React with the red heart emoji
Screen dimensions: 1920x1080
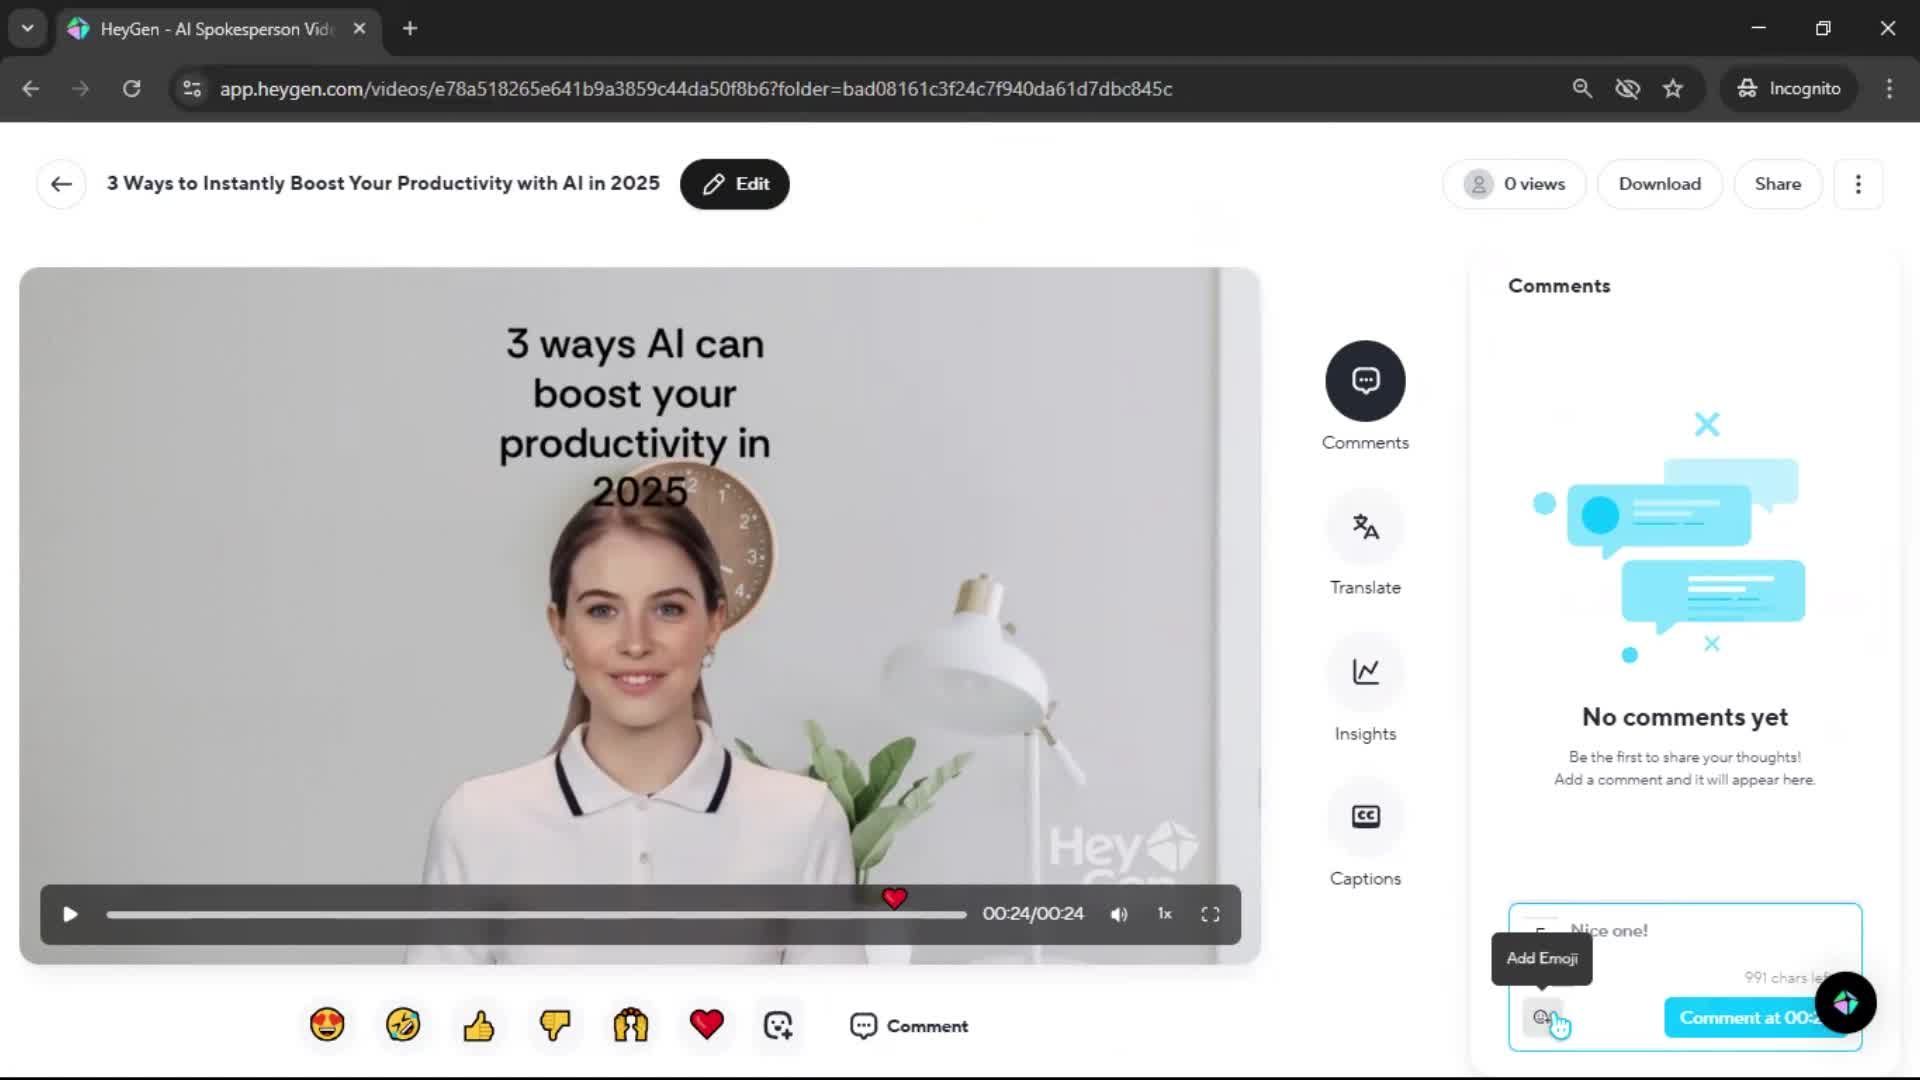pos(707,1025)
